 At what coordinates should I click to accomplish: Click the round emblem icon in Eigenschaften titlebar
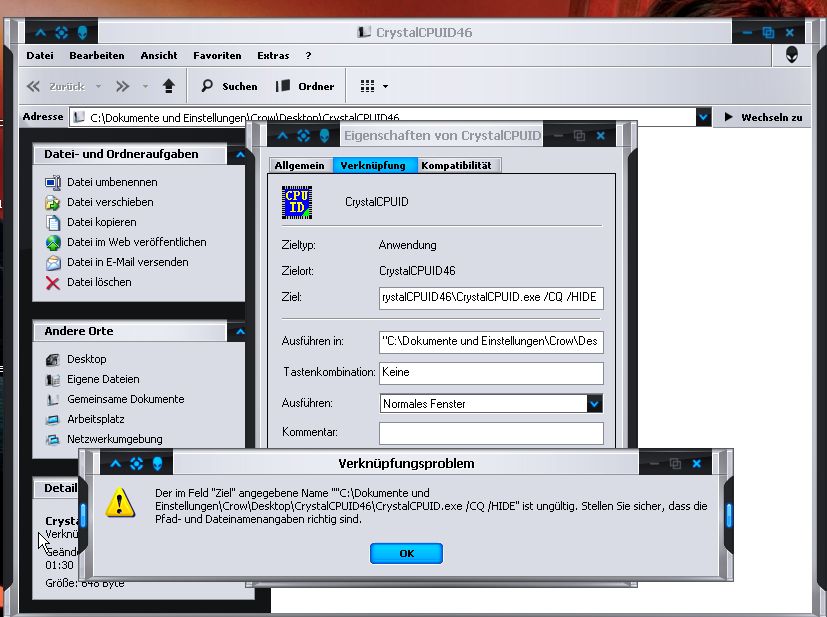pyautogui.click(x=304, y=136)
